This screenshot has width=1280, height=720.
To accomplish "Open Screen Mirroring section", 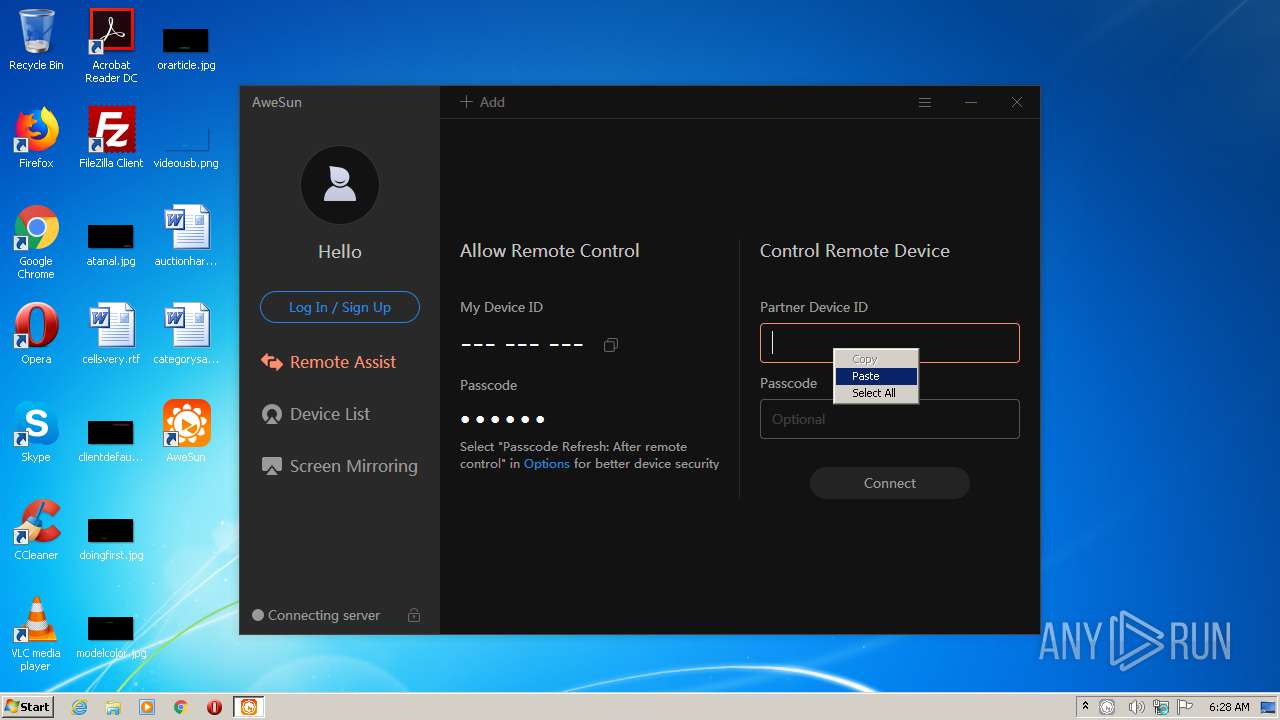I will [x=339, y=466].
